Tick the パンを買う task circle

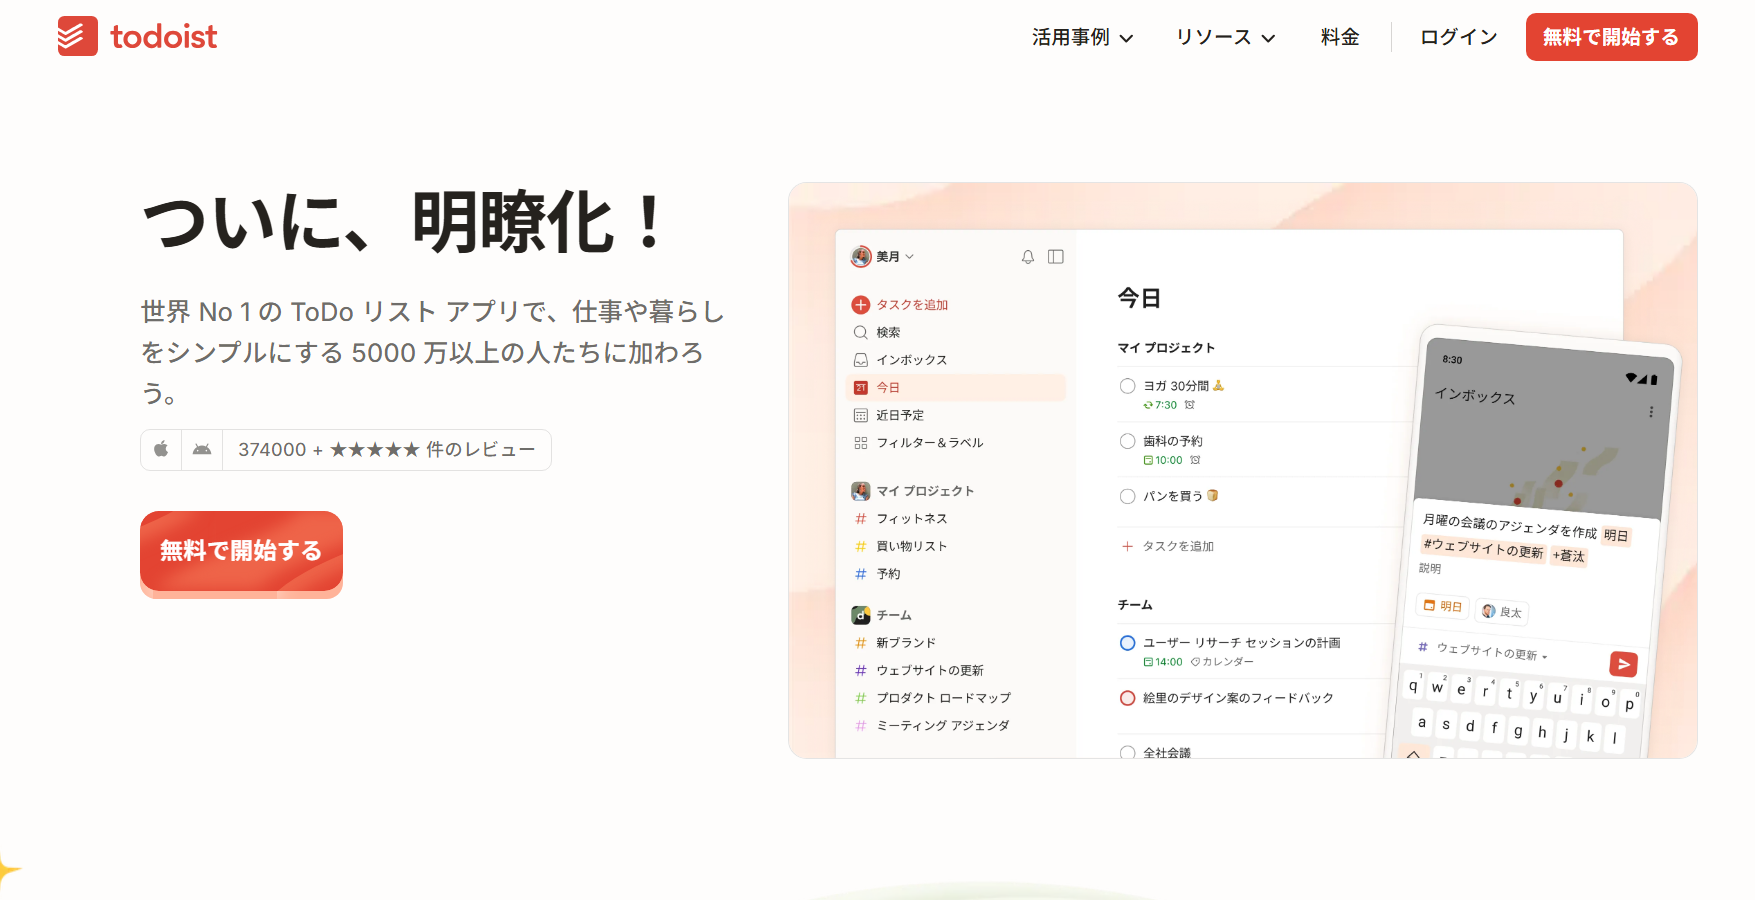pyautogui.click(x=1127, y=496)
